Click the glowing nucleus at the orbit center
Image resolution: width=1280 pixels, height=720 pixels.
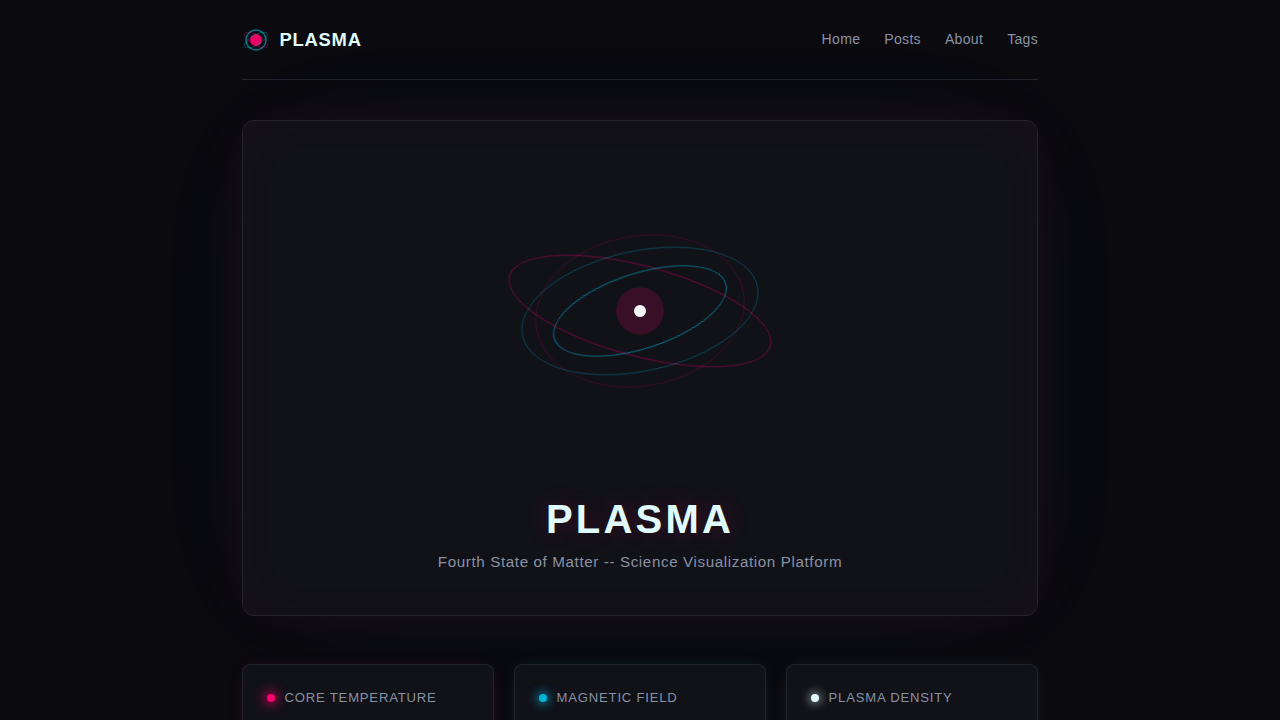(639, 311)
